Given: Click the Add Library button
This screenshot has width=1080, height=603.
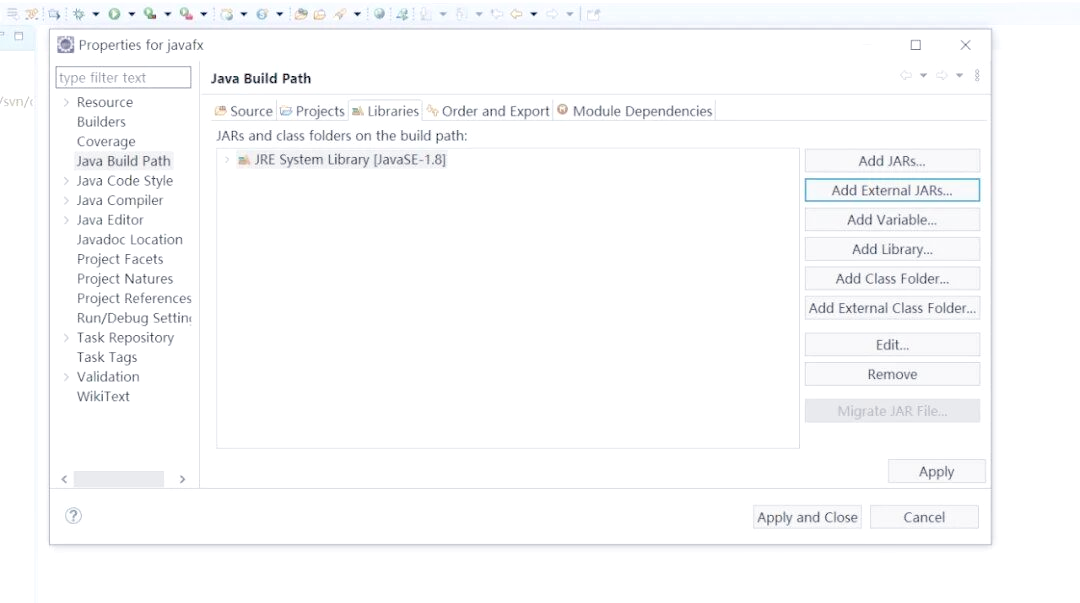Looking at the screenshot, I should (x=892, y=249).
